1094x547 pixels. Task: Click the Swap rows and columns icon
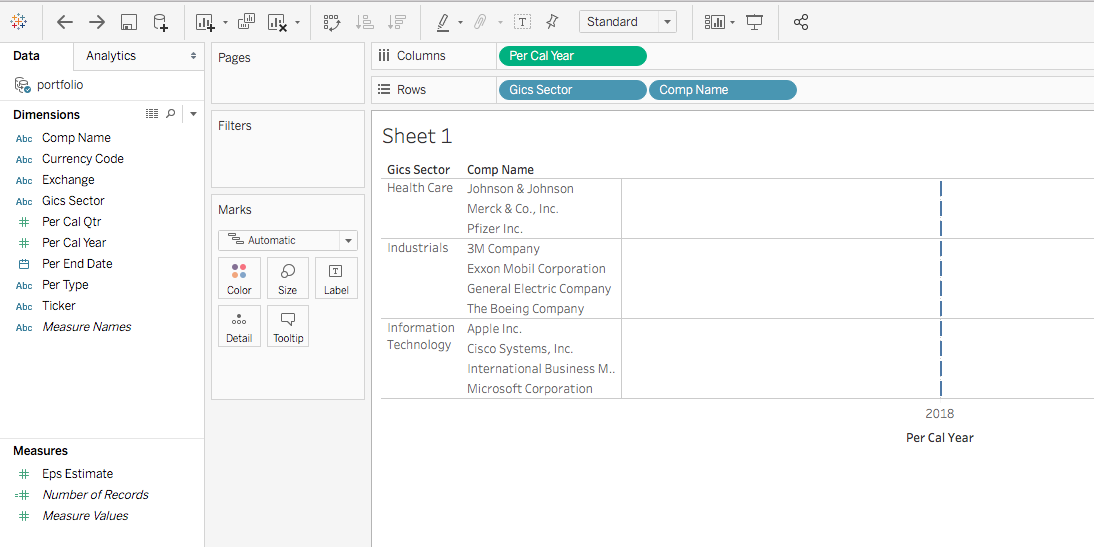click(332, 22)
